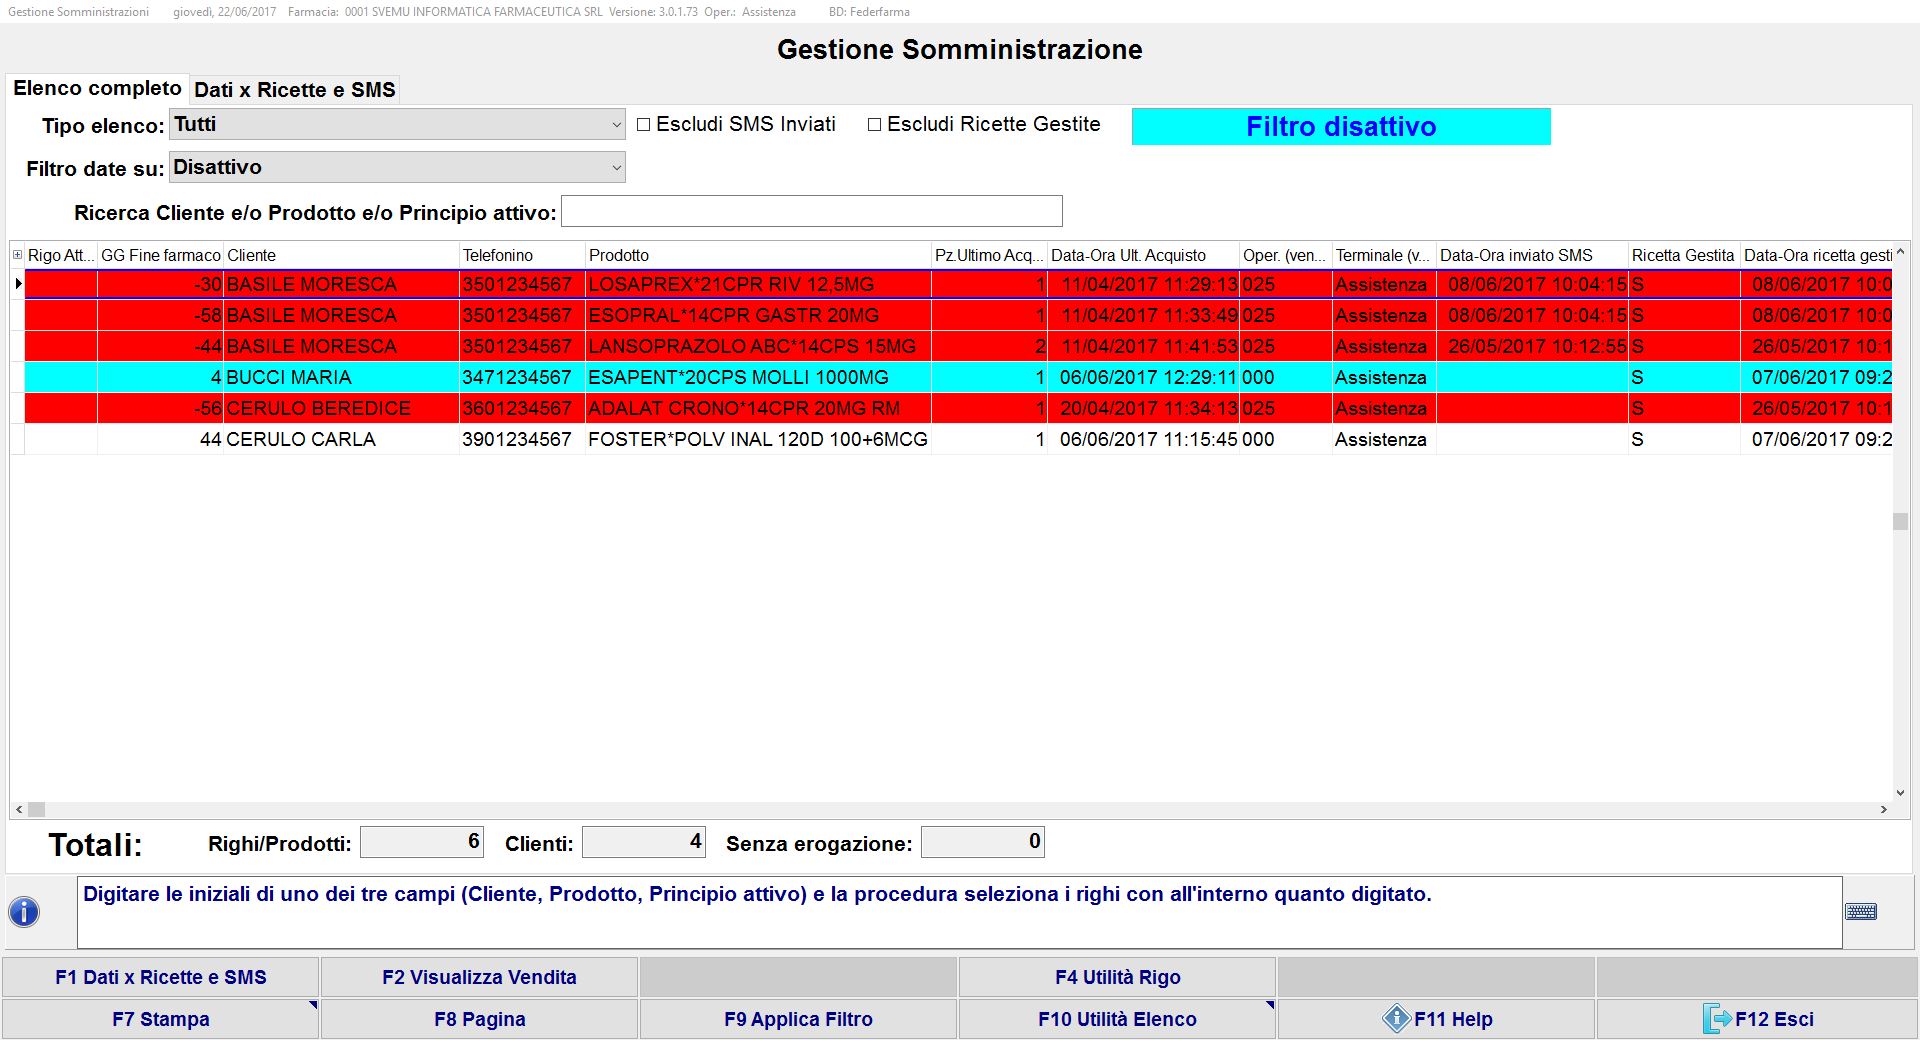Click F2 Visualizza Vendita button
The image size is (1920, 1040).
[x=479, y=977]
